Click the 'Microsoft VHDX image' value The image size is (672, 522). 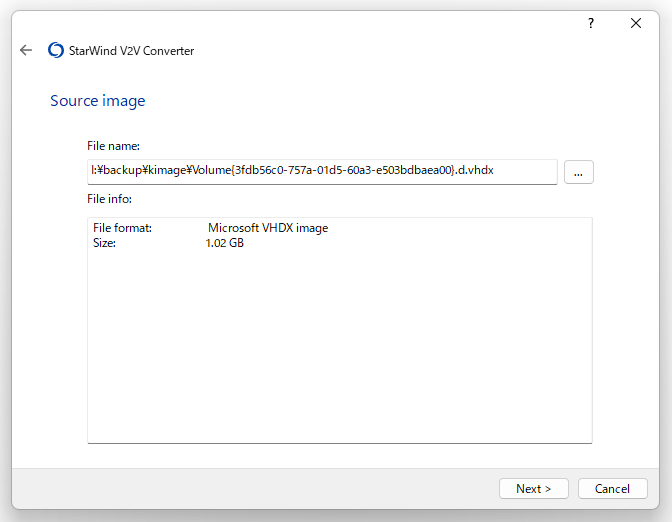click(268, 228)
